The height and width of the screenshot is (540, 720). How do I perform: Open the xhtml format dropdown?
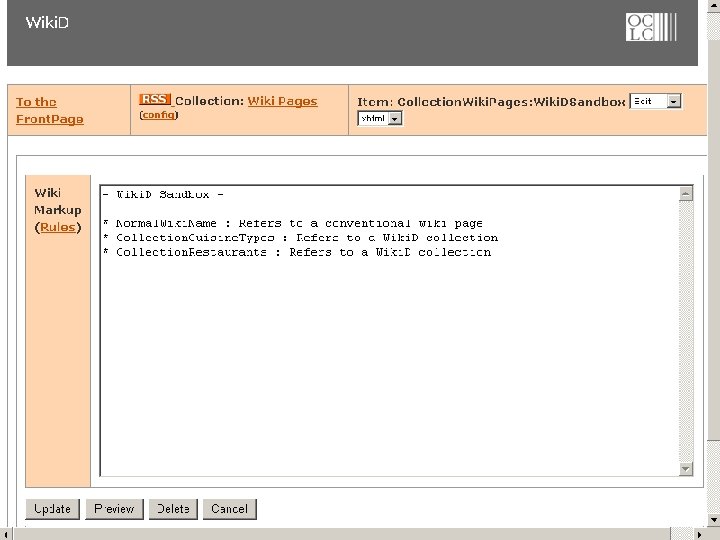(380, 118)
